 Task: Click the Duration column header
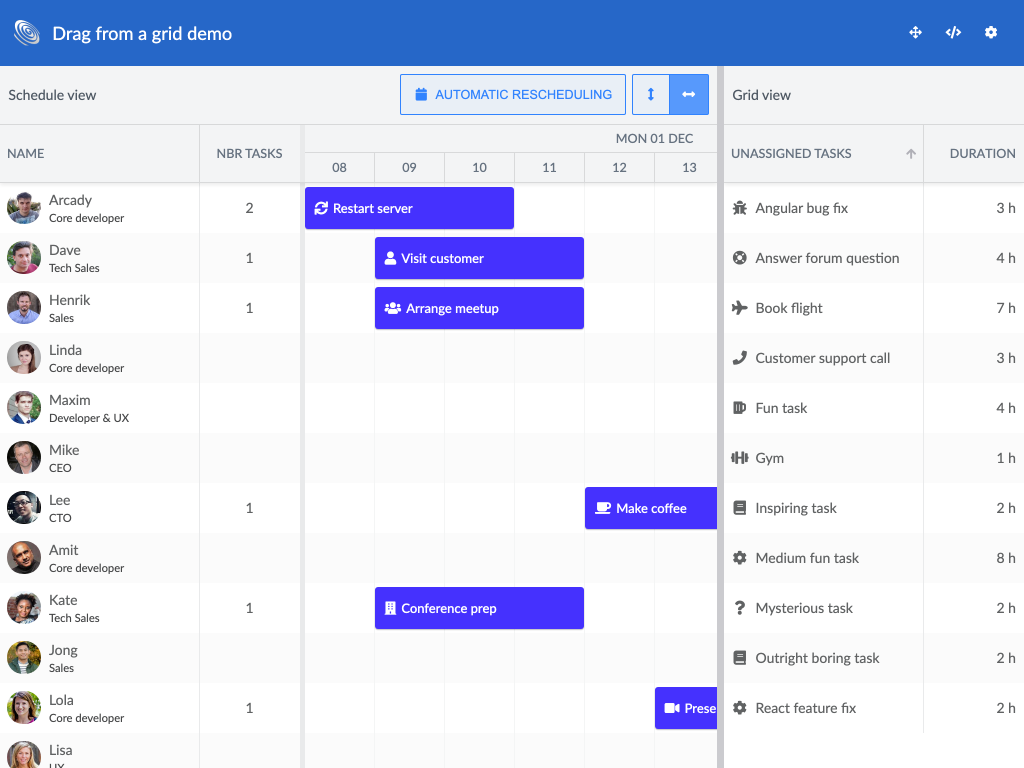point(982,154)
